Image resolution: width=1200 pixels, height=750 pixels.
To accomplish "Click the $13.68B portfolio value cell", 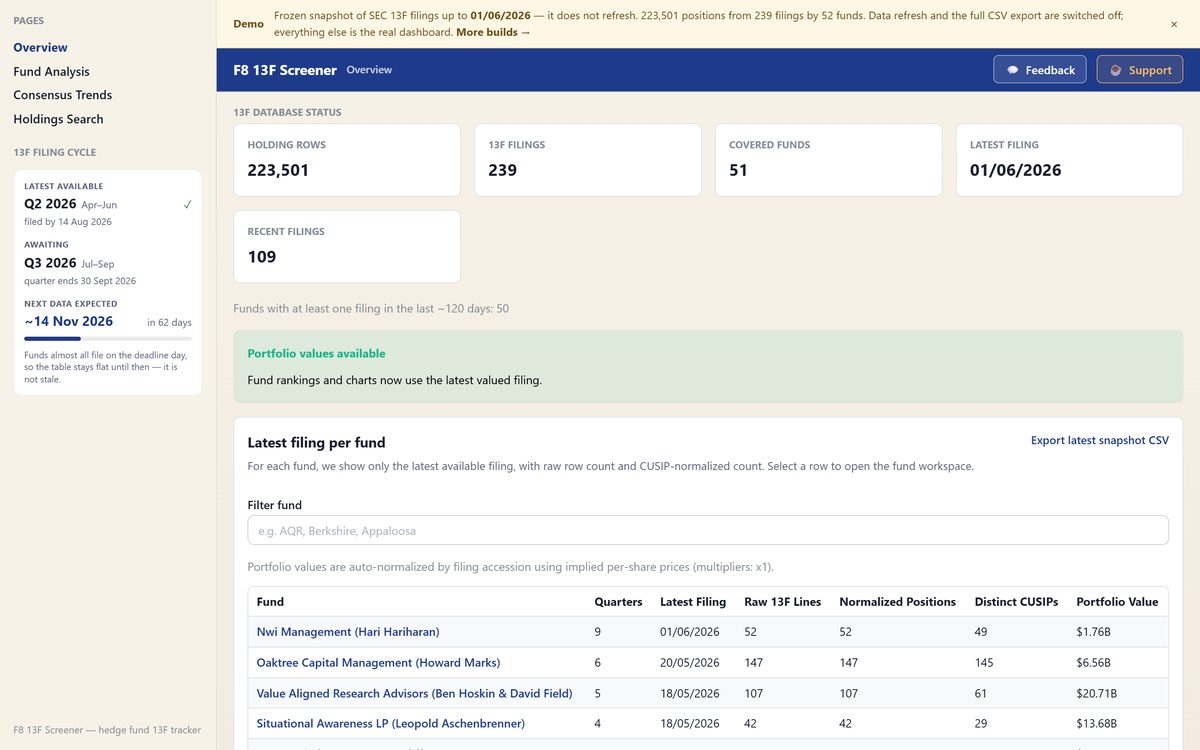I will coord(1096,723).
